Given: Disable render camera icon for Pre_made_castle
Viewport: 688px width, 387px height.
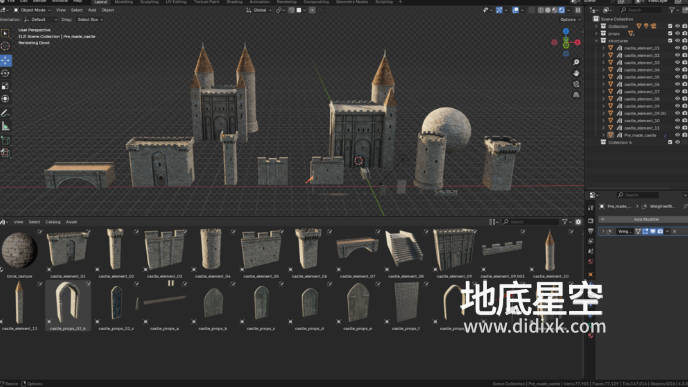Looking at the screenshot, I should (x=684, y=135).
